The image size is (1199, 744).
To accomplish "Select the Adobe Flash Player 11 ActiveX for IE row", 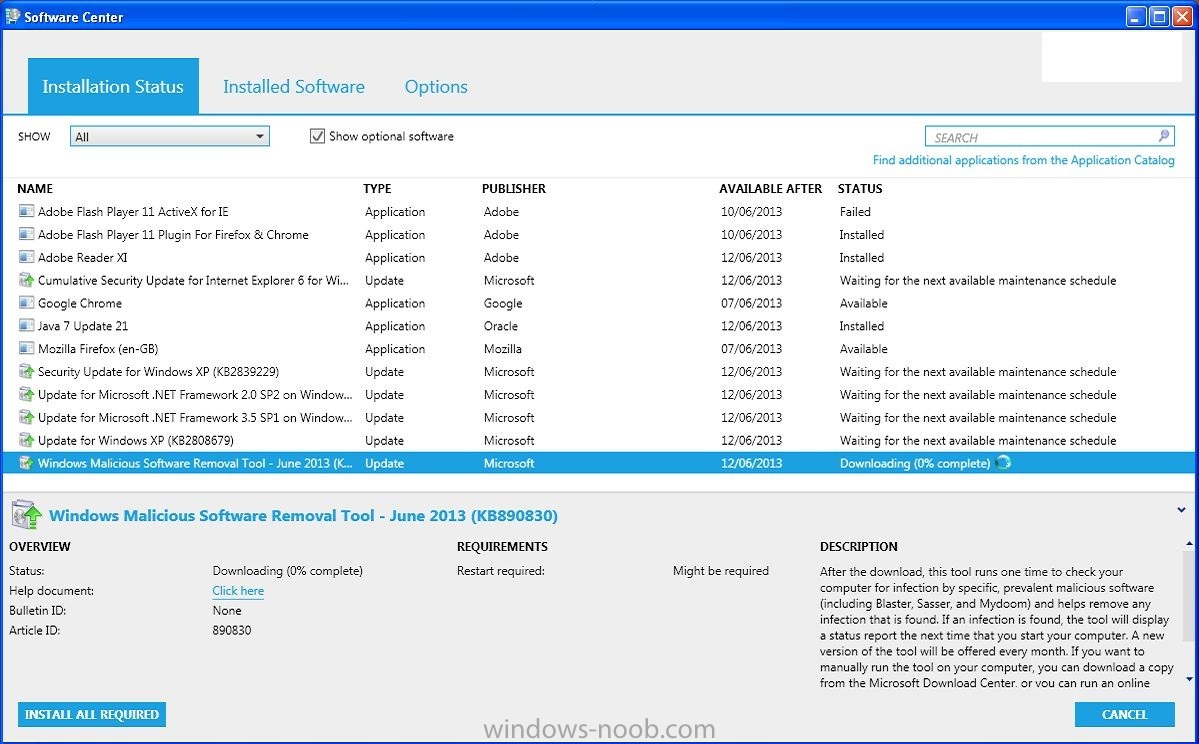I will (600, 211).
